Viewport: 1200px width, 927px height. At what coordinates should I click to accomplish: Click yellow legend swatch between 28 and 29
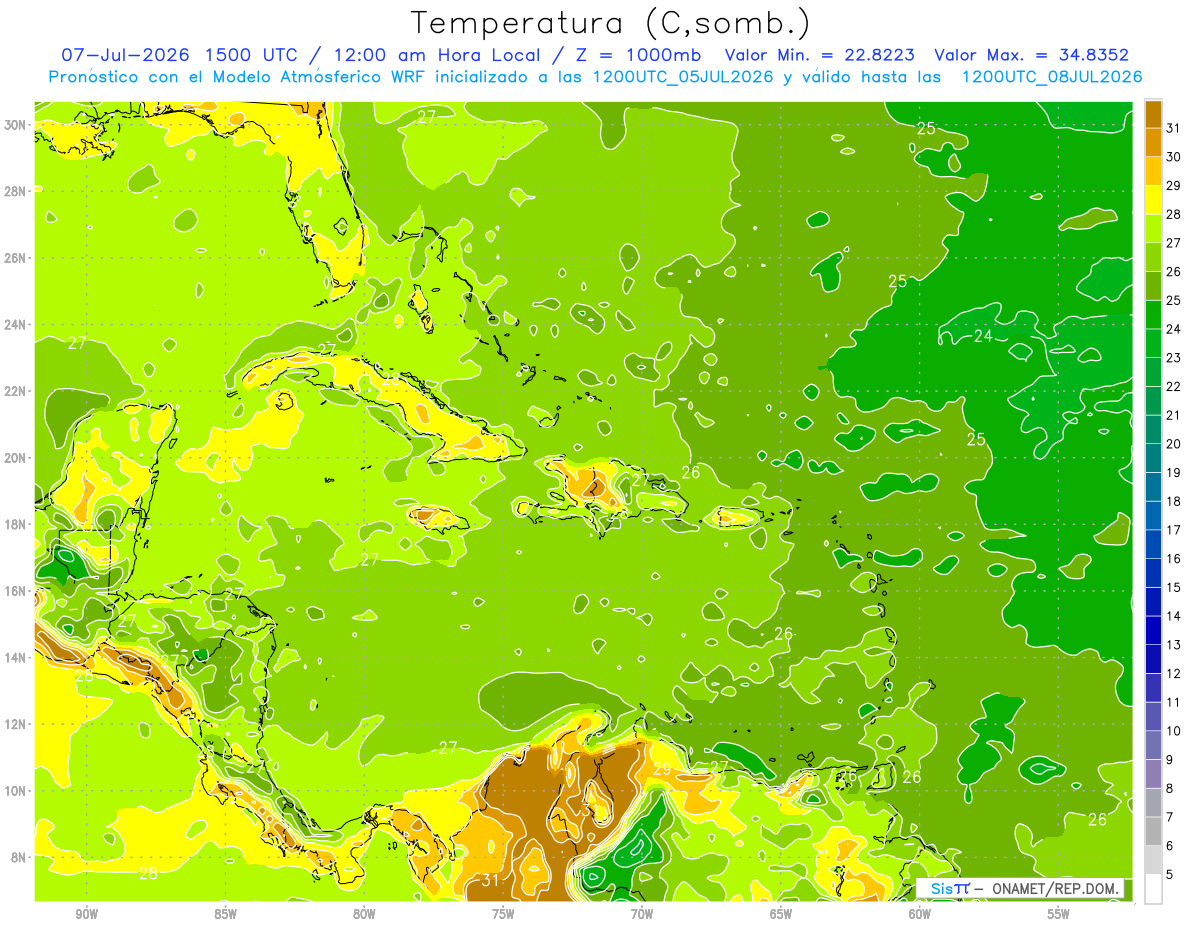click(1153, 200)
